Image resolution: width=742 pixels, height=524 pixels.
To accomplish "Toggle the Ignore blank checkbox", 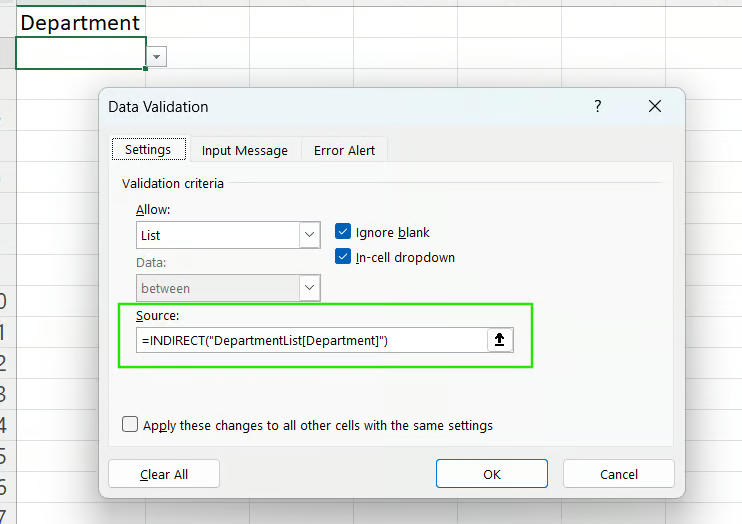I will click(x=343, y=231).
